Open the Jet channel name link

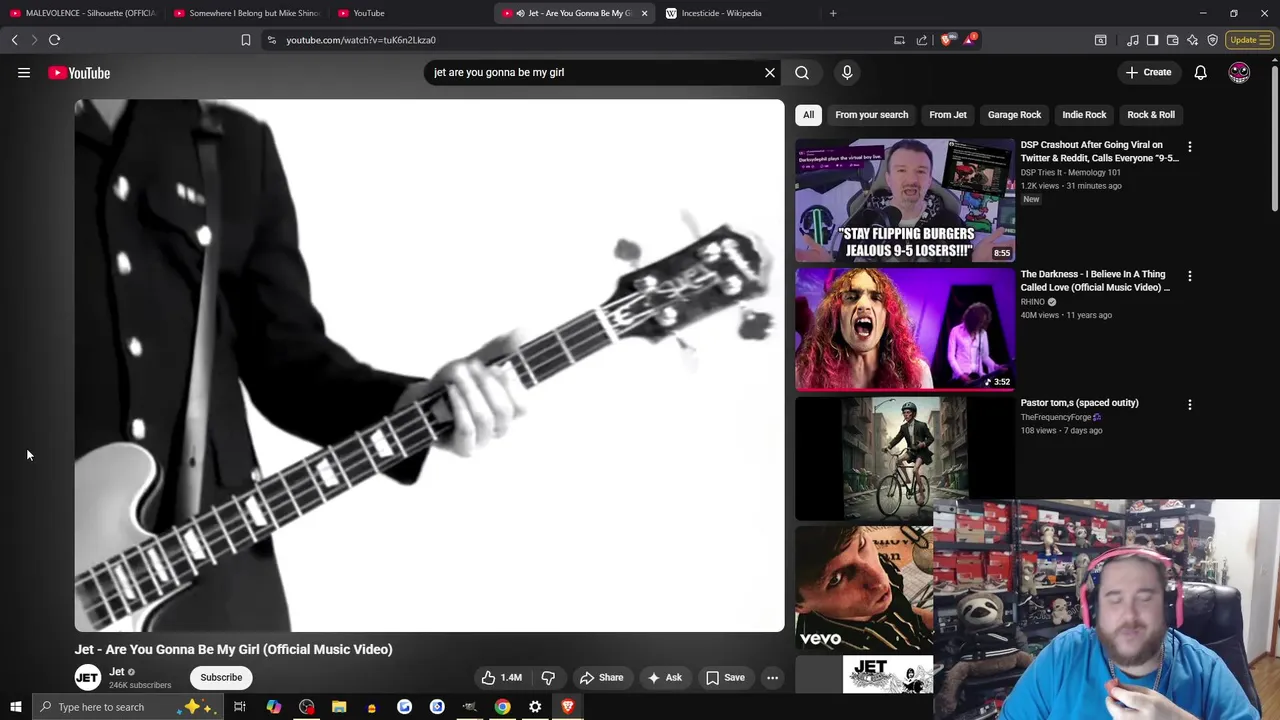tap(117, 671)
